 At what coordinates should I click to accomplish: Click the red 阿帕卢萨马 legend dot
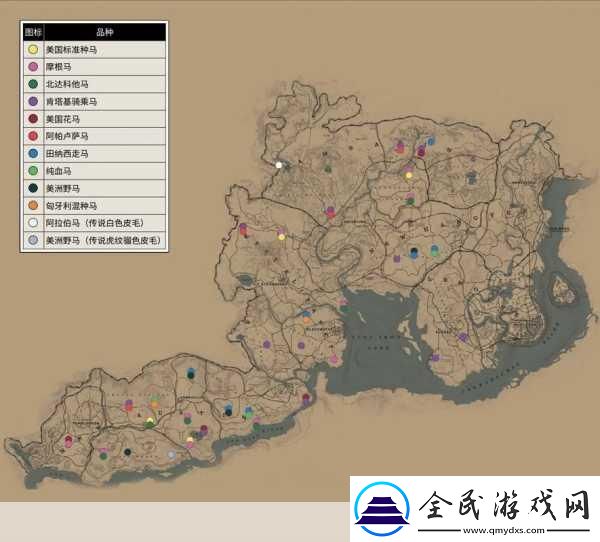pyautogui.click(x=33, y=136)
